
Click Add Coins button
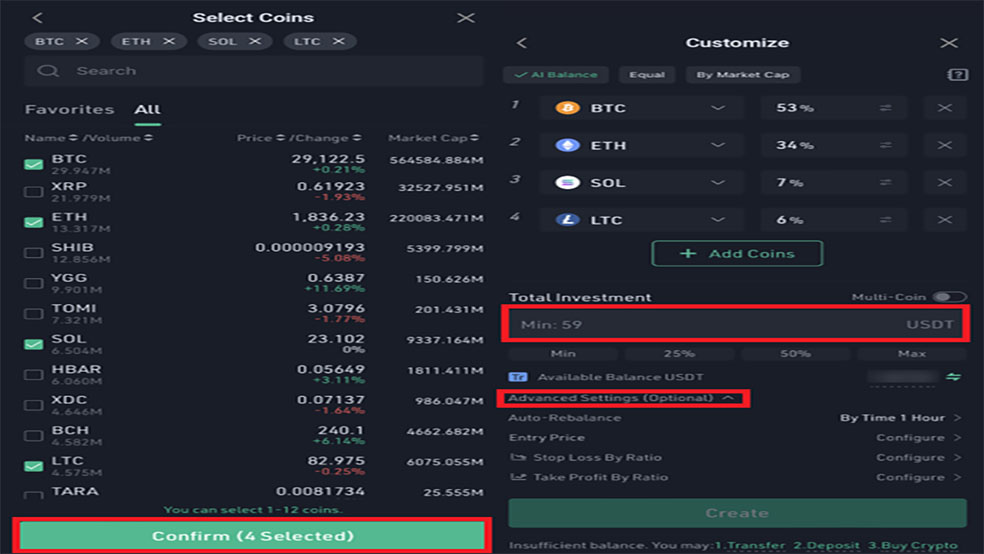pos(737,253)
